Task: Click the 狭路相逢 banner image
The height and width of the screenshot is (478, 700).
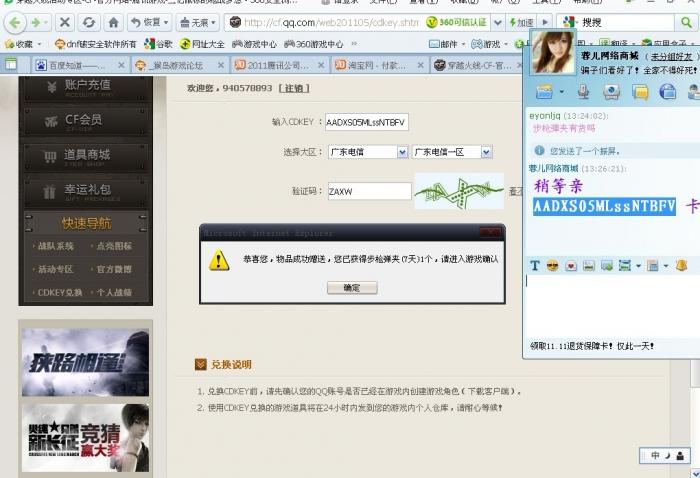Action: coord(85,362)
